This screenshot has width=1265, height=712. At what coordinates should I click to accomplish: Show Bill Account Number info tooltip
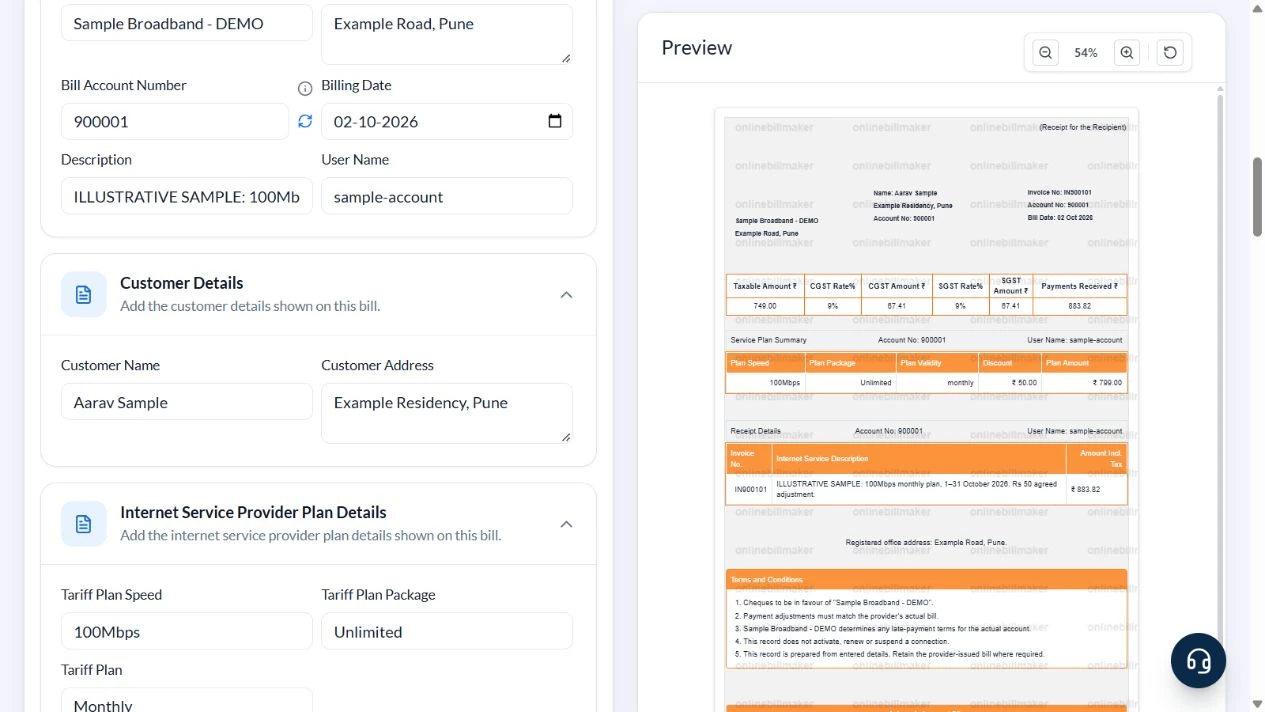tap(305, 88)
